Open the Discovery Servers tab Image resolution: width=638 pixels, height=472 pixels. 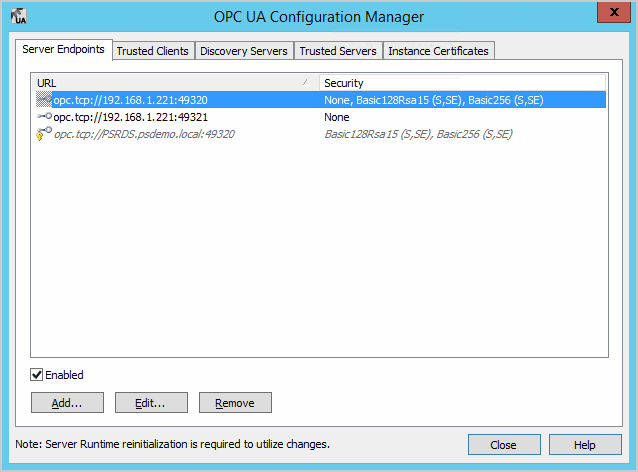click(244, 51)
